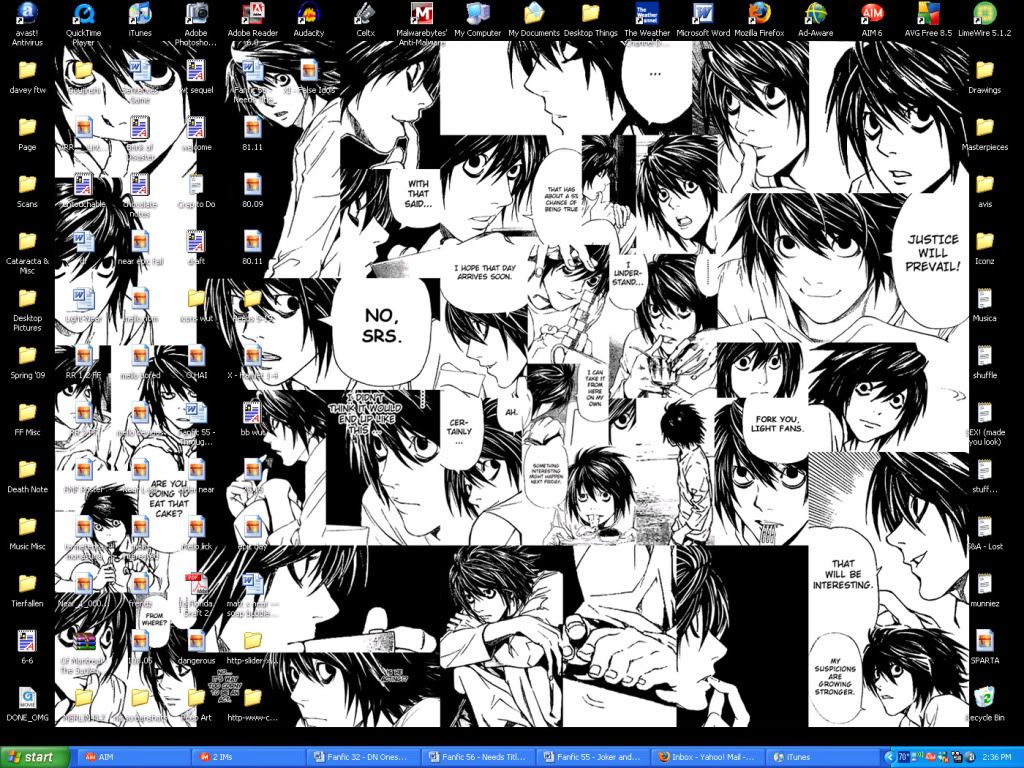Select the Deep Art folder
This screenshot has height=768, width=1024.
pyautogui.click(x=196, y=703)
